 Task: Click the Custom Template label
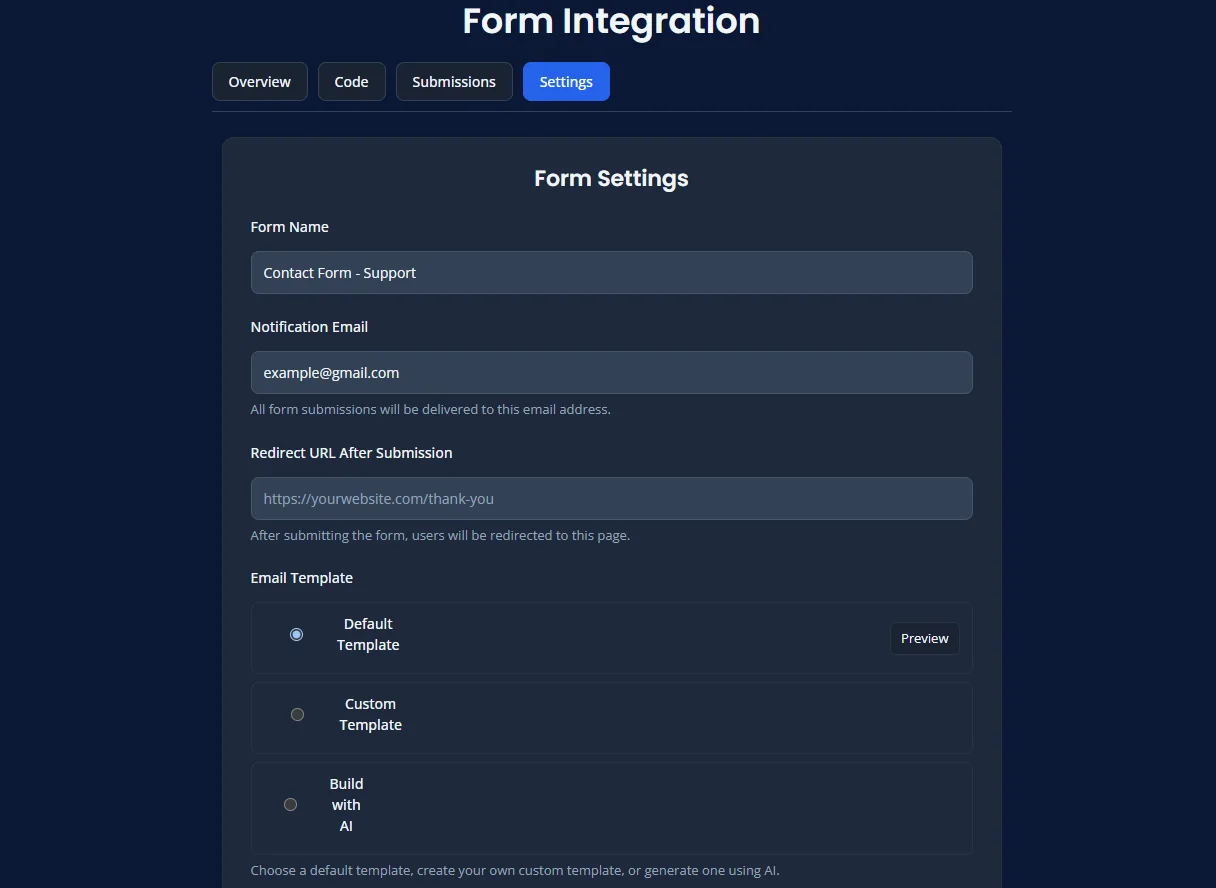(370, 714)
